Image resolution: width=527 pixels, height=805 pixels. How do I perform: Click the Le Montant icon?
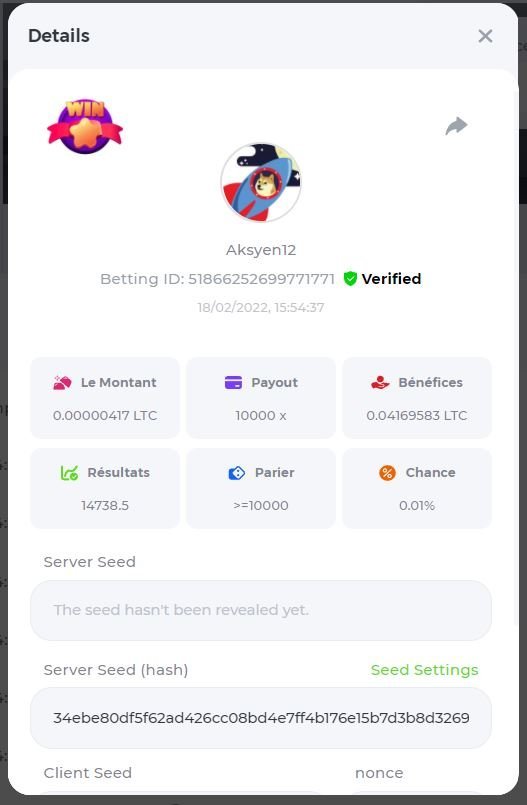62,382
